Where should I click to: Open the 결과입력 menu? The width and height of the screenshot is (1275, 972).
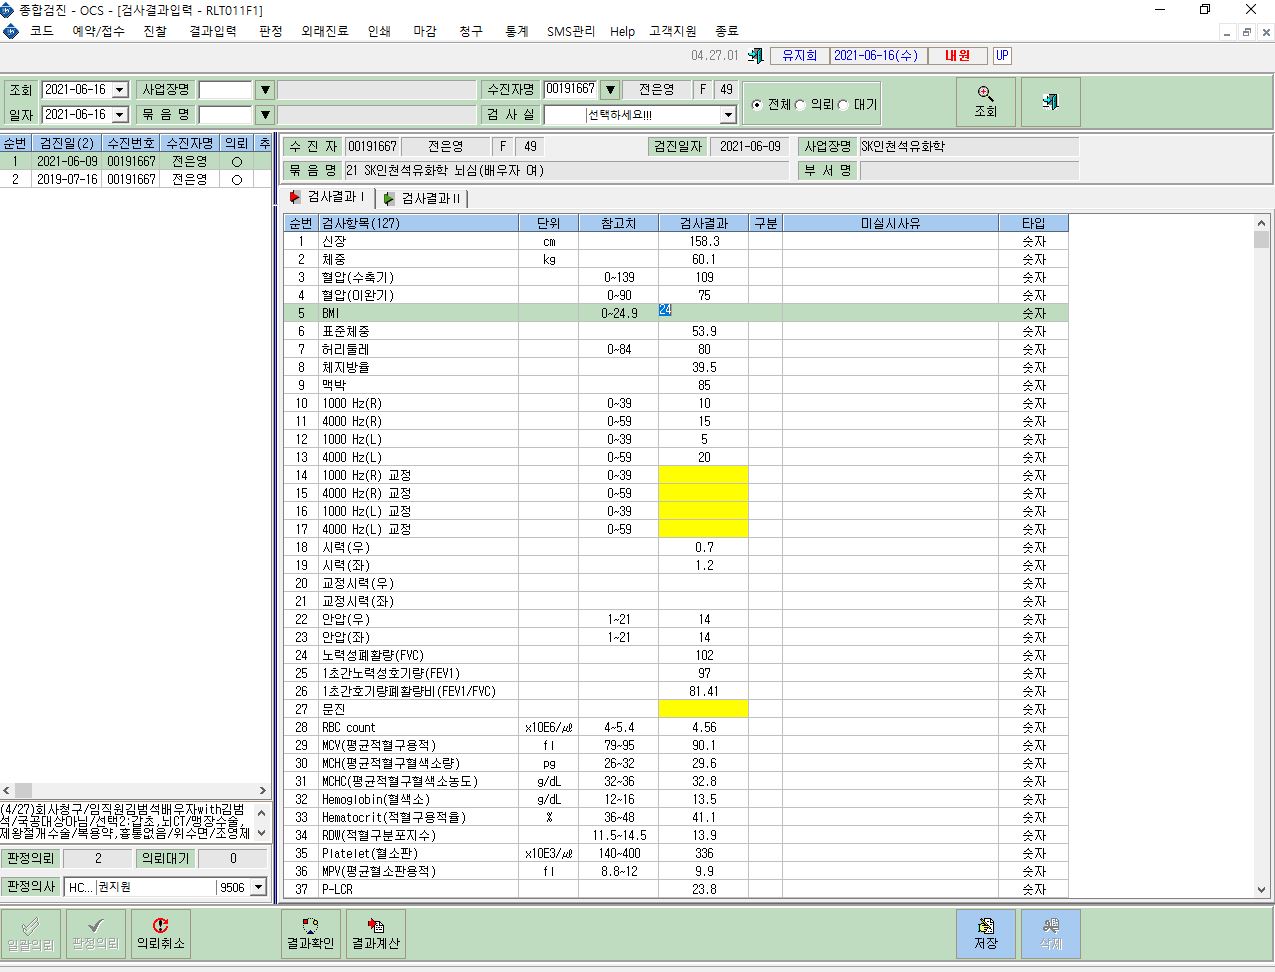click(x=213, y=31)
